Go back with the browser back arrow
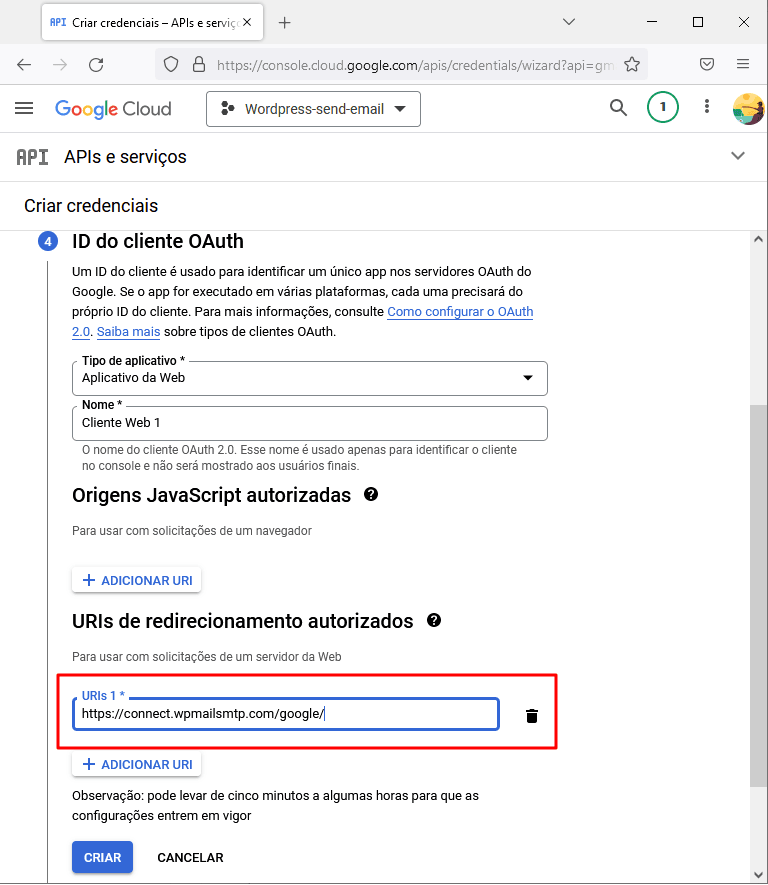 click(x=24, y=65)
